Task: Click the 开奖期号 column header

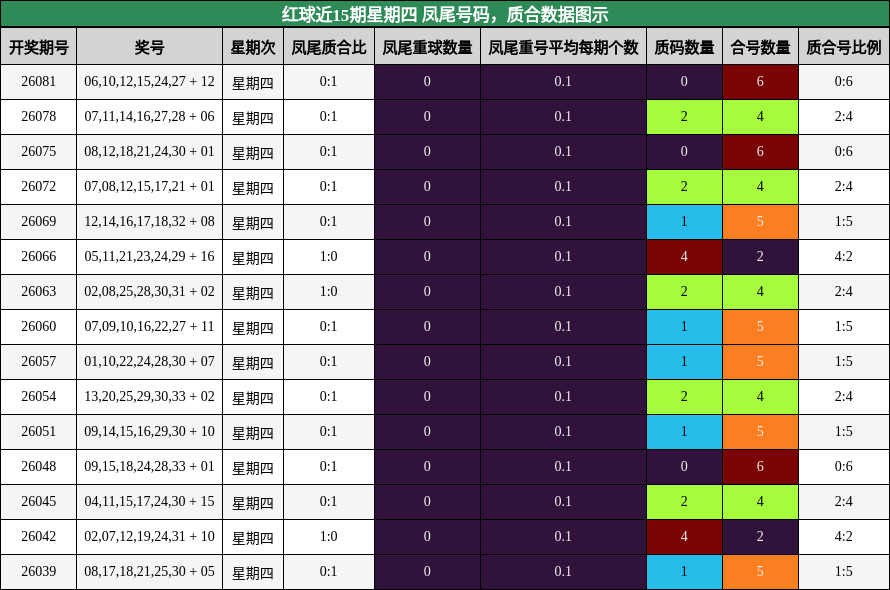Action: (39, 47)
